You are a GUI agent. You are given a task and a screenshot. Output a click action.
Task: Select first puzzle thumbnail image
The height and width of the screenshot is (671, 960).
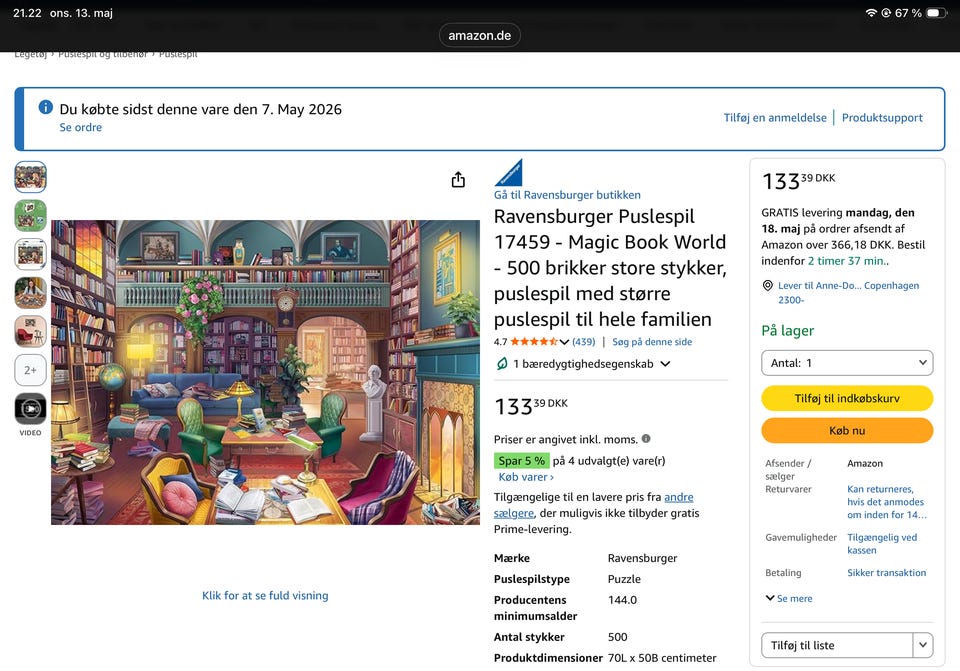(x=31, y=177)
